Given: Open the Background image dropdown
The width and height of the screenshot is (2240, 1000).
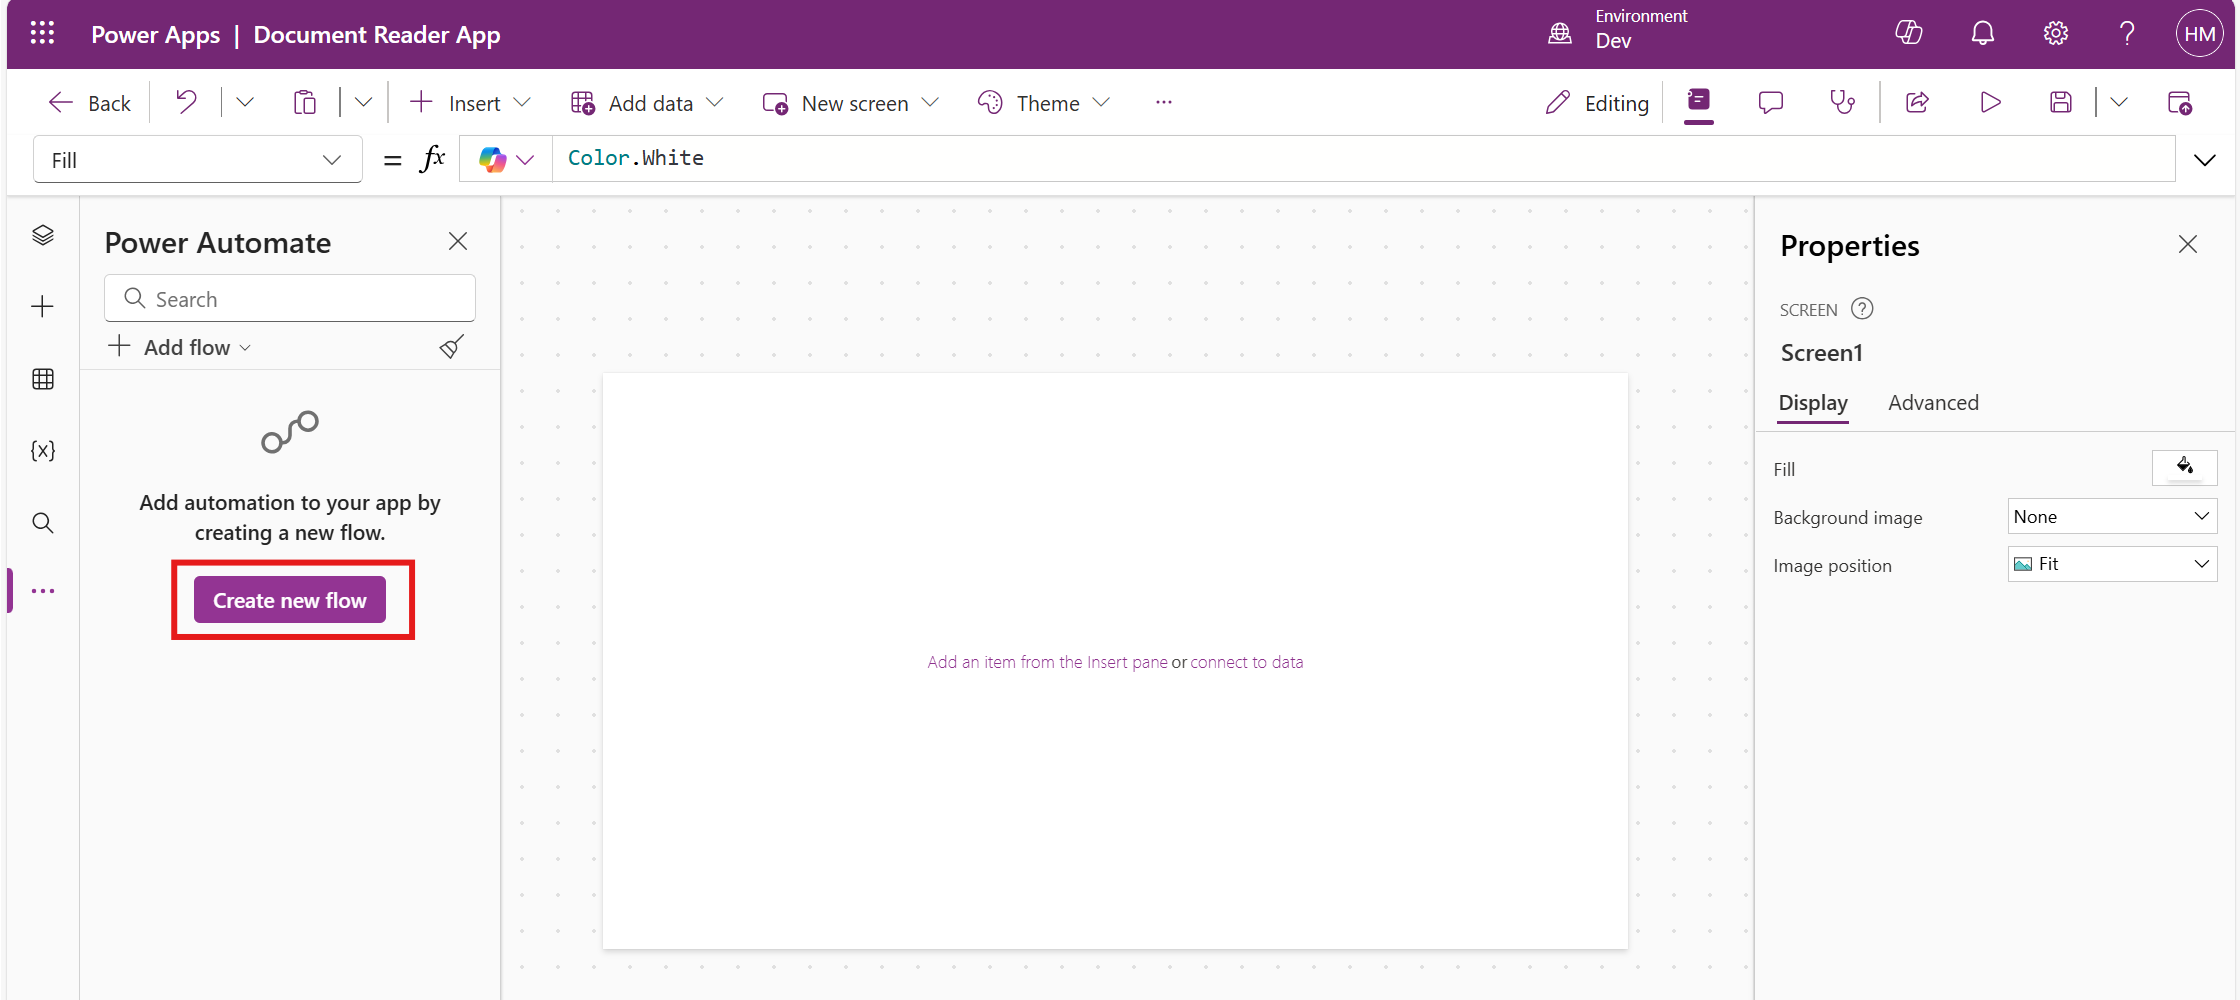Looking at the screenshot, I should (x=2111, y=517).
